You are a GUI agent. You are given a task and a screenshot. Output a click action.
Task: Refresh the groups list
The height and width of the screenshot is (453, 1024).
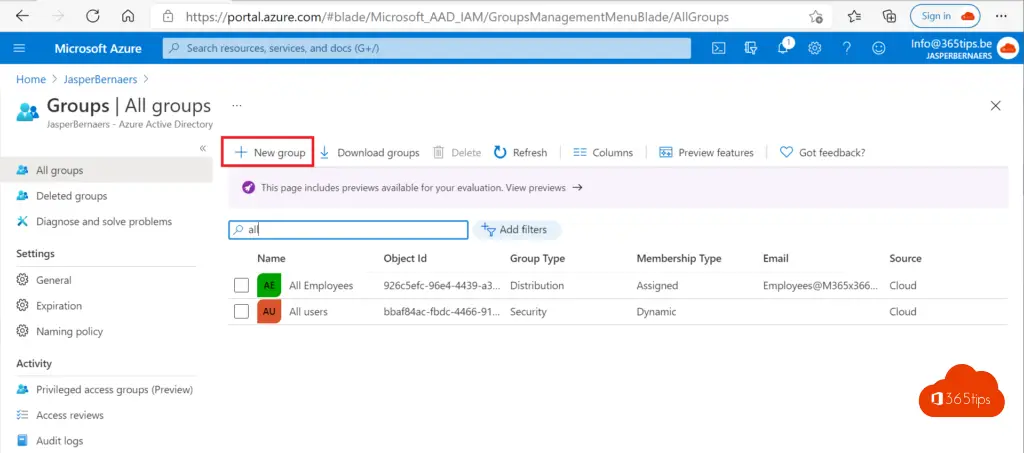[520, 153]
